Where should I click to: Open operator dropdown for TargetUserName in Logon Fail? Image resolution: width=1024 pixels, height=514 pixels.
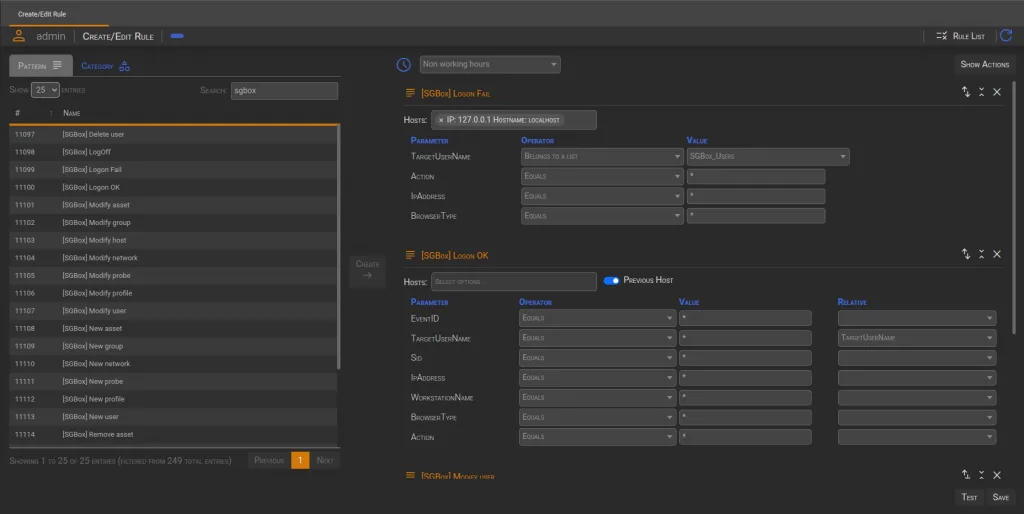[602, 157]
